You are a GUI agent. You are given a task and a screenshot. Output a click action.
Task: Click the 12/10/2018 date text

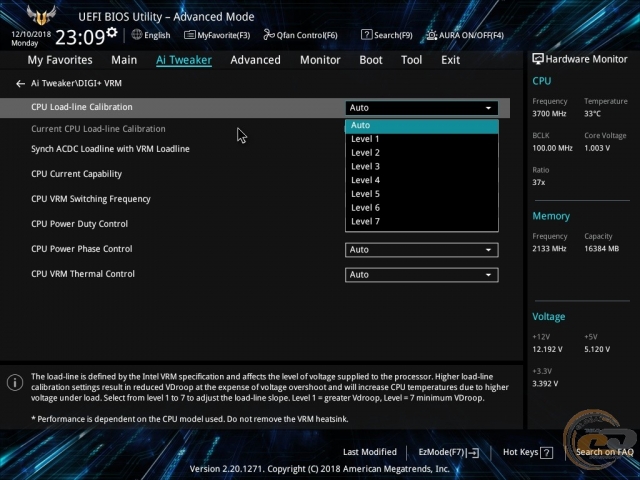pos(31,34)
